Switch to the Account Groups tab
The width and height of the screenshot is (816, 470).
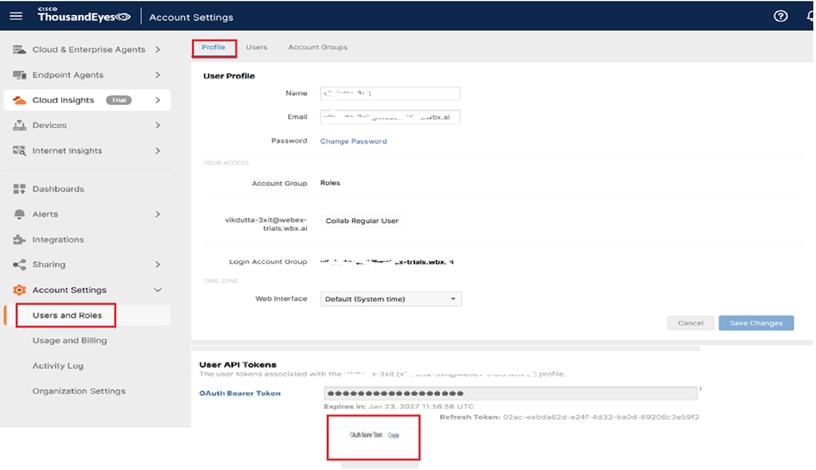[x=317, y=47]
